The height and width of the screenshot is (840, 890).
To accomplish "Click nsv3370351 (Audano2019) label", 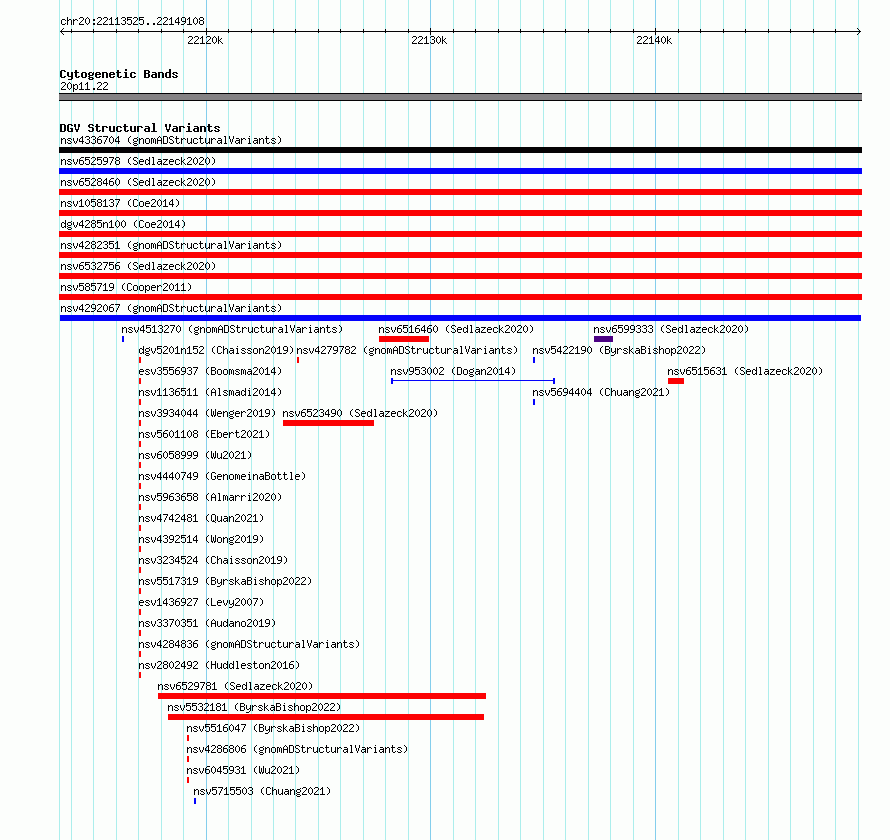I will click(207, 623).
